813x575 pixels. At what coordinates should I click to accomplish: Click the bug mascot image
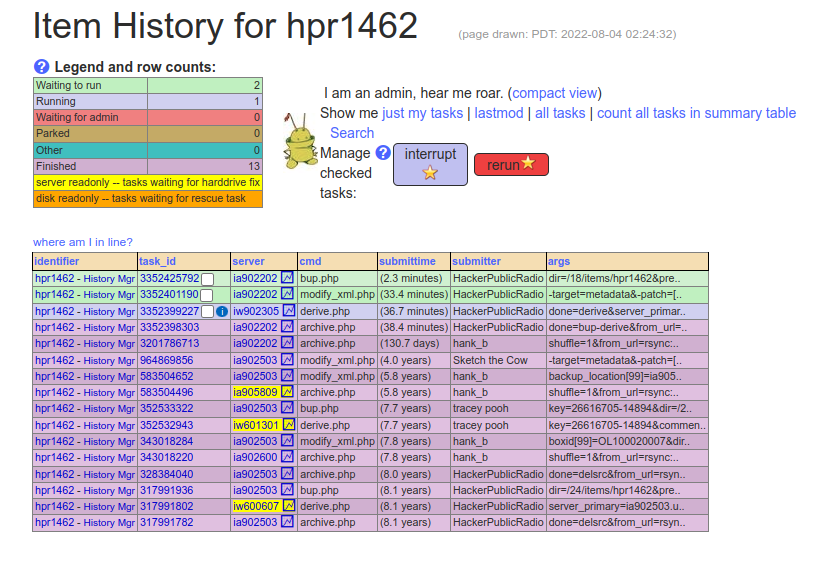(300, 141)
